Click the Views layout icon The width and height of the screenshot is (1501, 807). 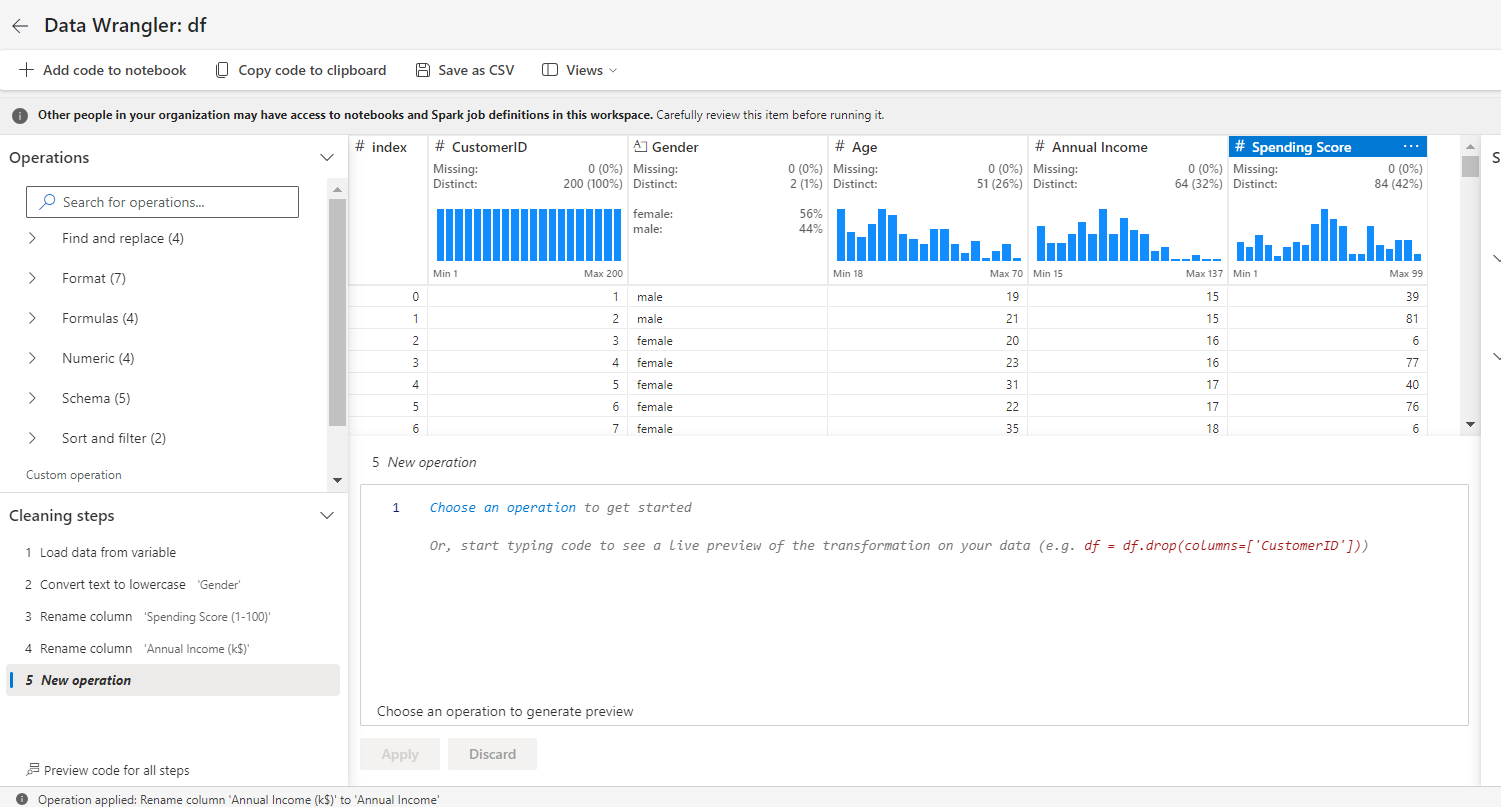coord(549,70)
